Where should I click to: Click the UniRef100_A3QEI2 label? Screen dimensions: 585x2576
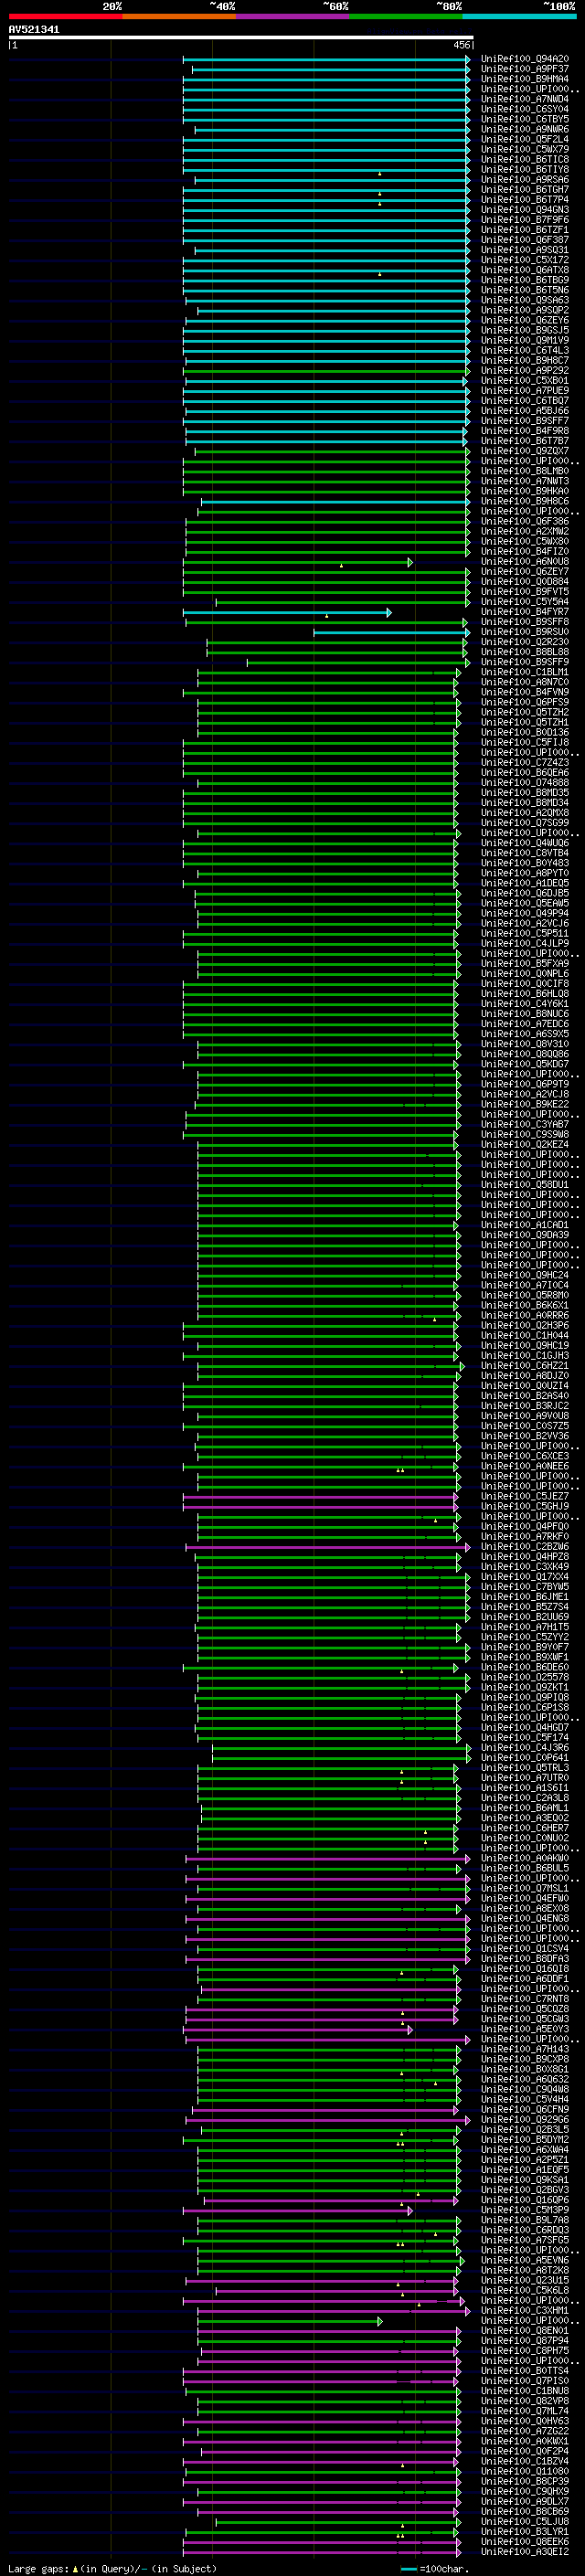pyautogui.click(x=524, y=2551)
